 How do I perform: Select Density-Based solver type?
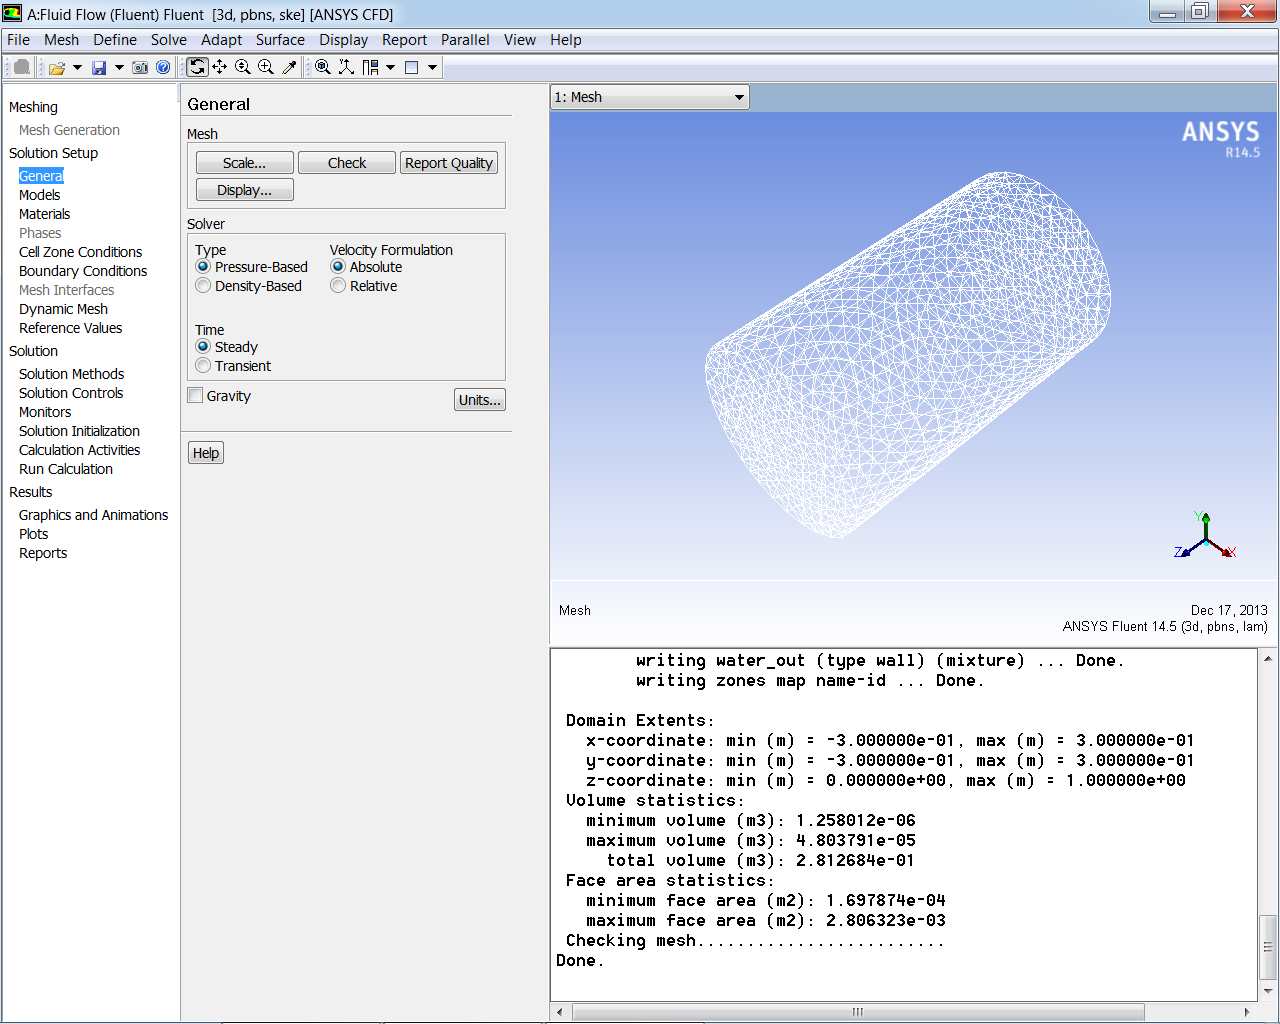coord(203,286)
